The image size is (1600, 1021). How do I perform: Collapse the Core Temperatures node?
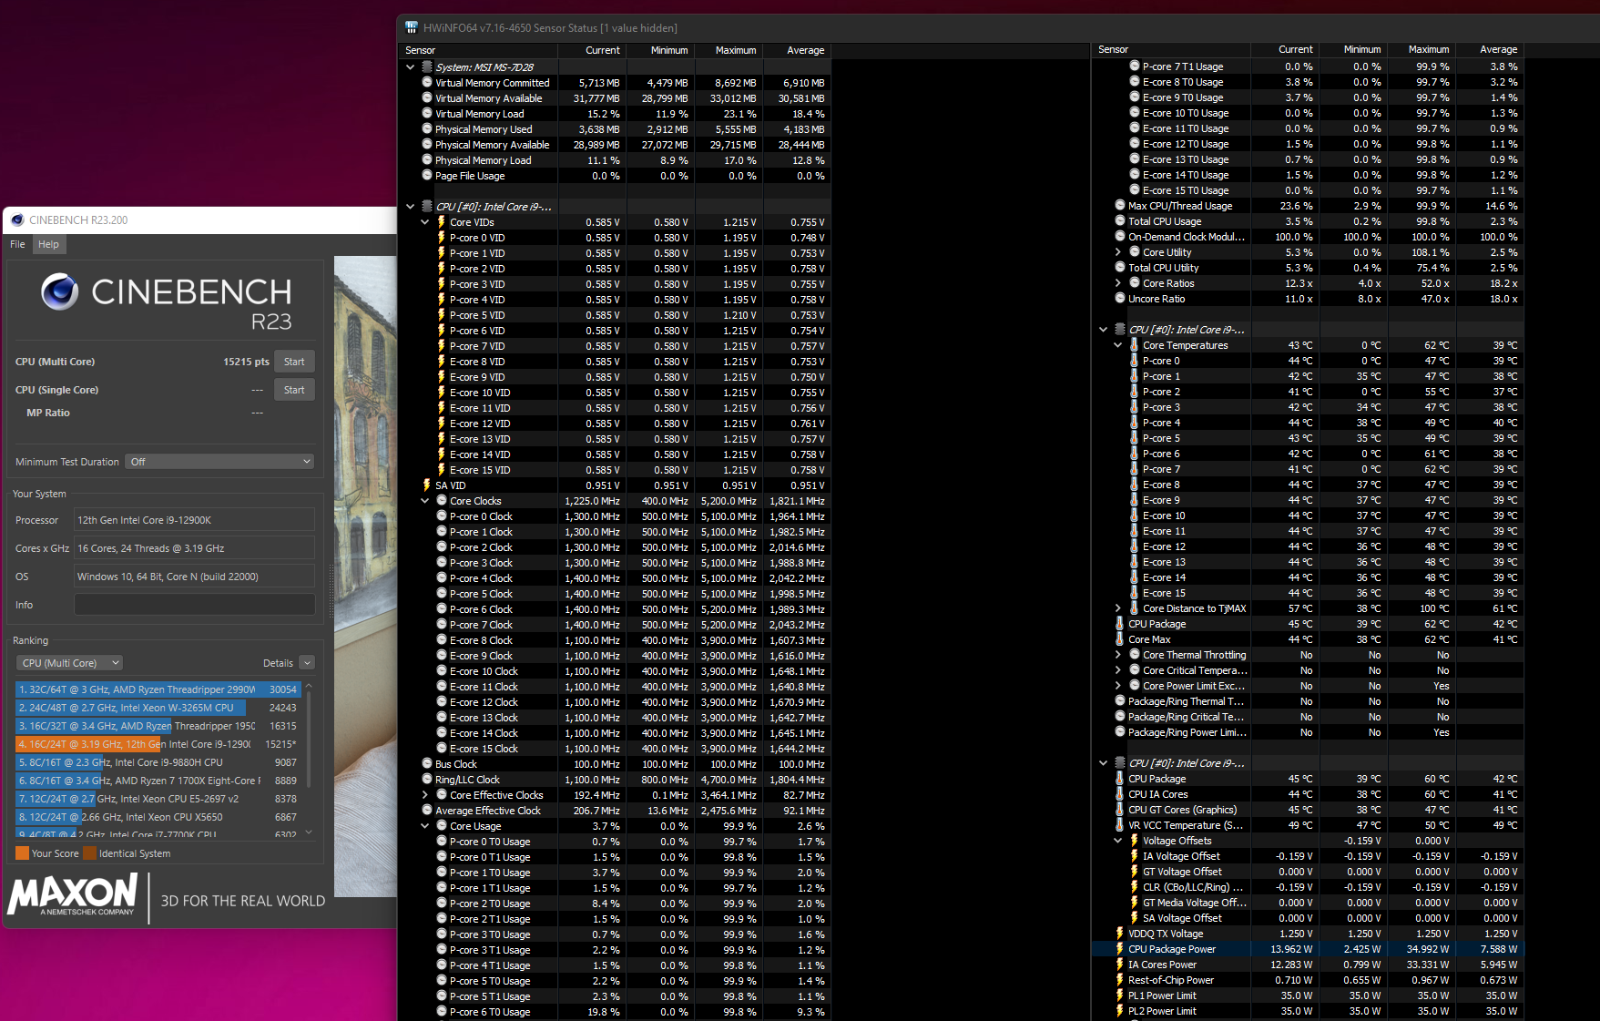click(1118, 345)
